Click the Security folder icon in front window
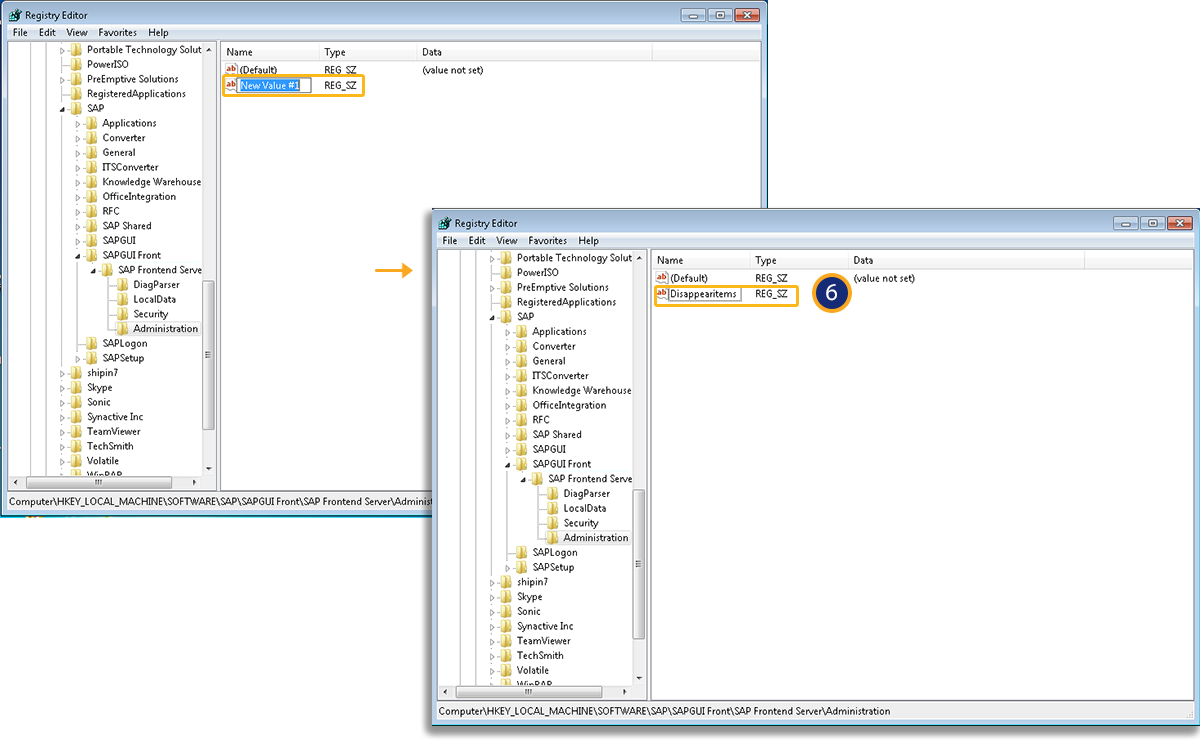The height and width of the screenshot is (747, 1200). pos(553,523)
